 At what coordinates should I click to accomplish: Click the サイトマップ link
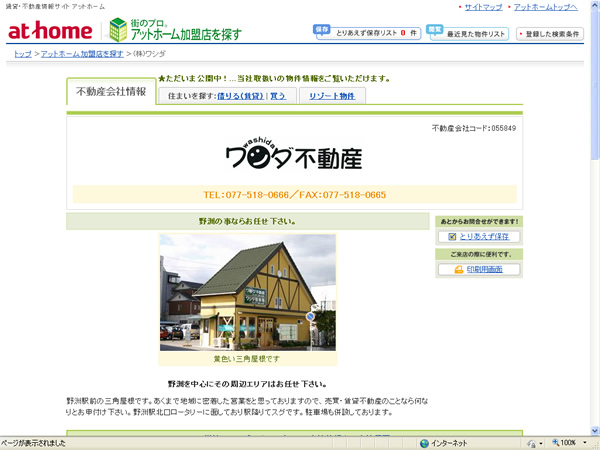pos(483,7)
